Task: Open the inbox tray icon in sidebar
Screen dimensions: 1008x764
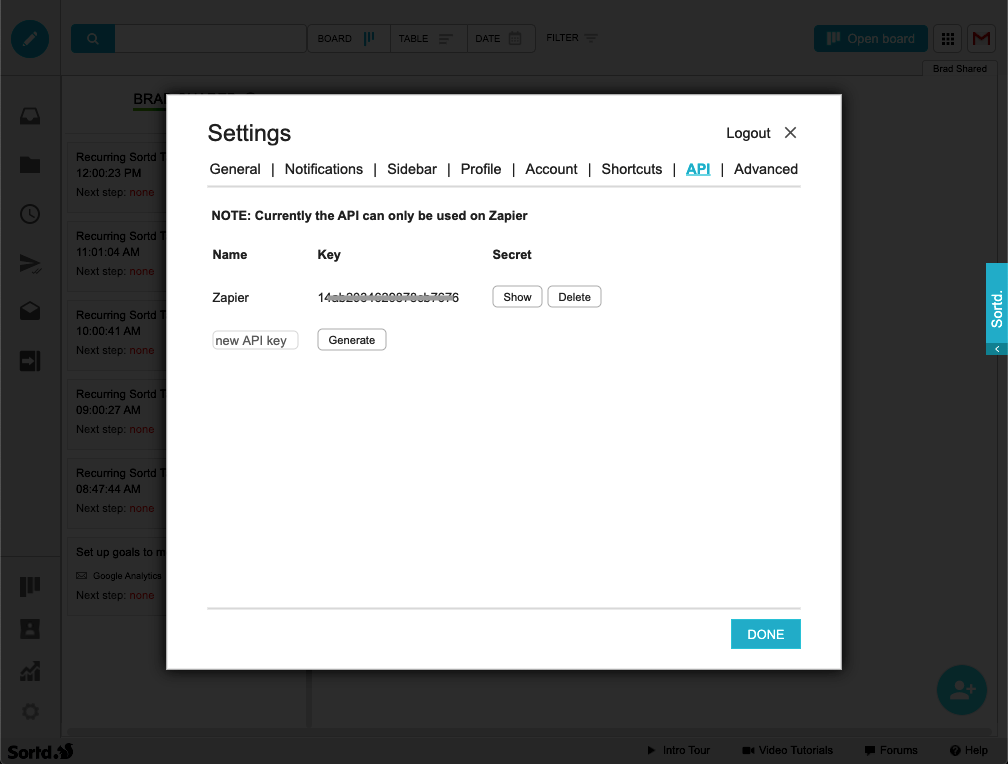Action: 30,116
